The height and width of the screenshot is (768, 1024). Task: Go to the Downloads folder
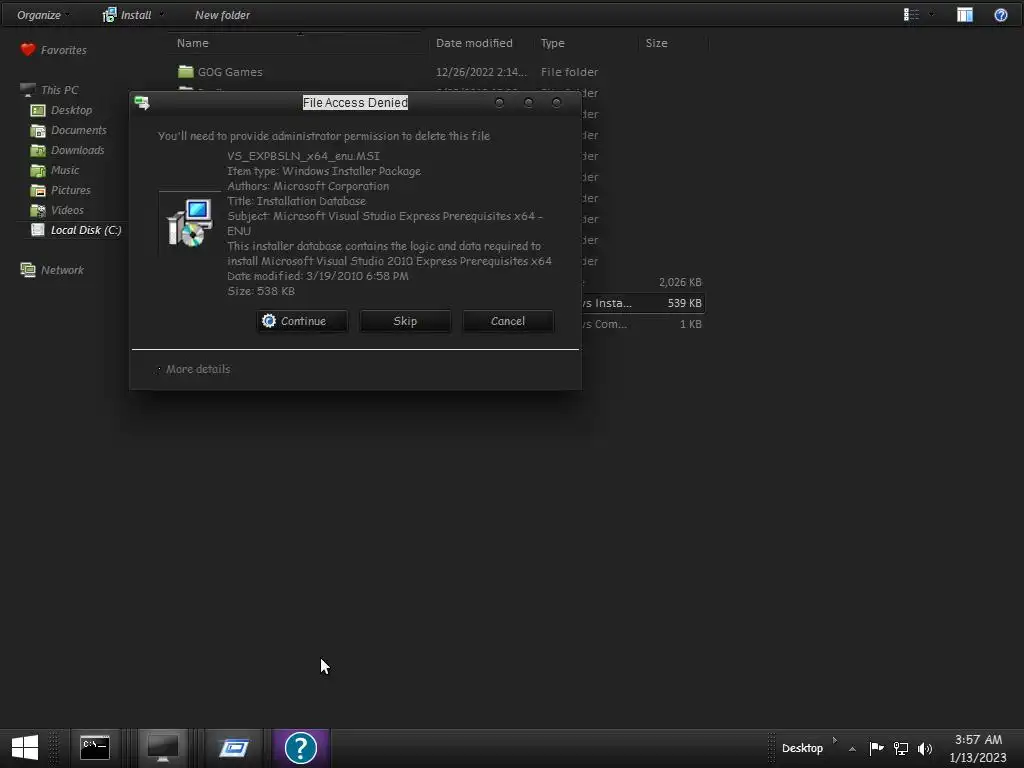click(77, 150)
